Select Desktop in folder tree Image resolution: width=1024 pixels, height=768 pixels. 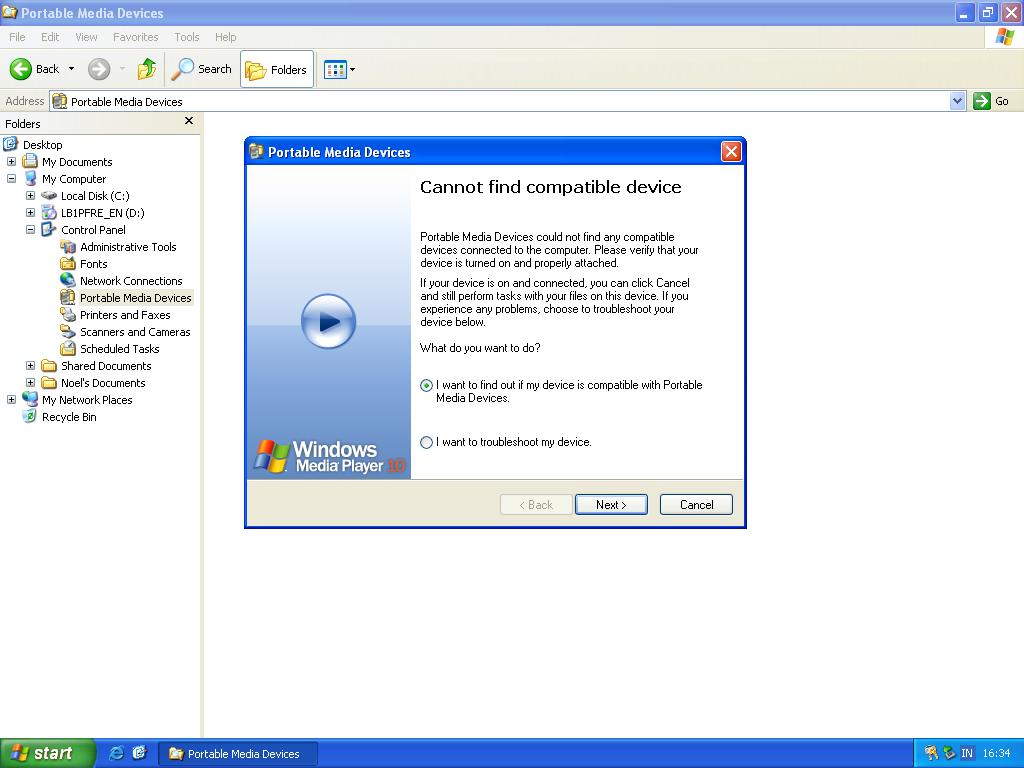42,145
